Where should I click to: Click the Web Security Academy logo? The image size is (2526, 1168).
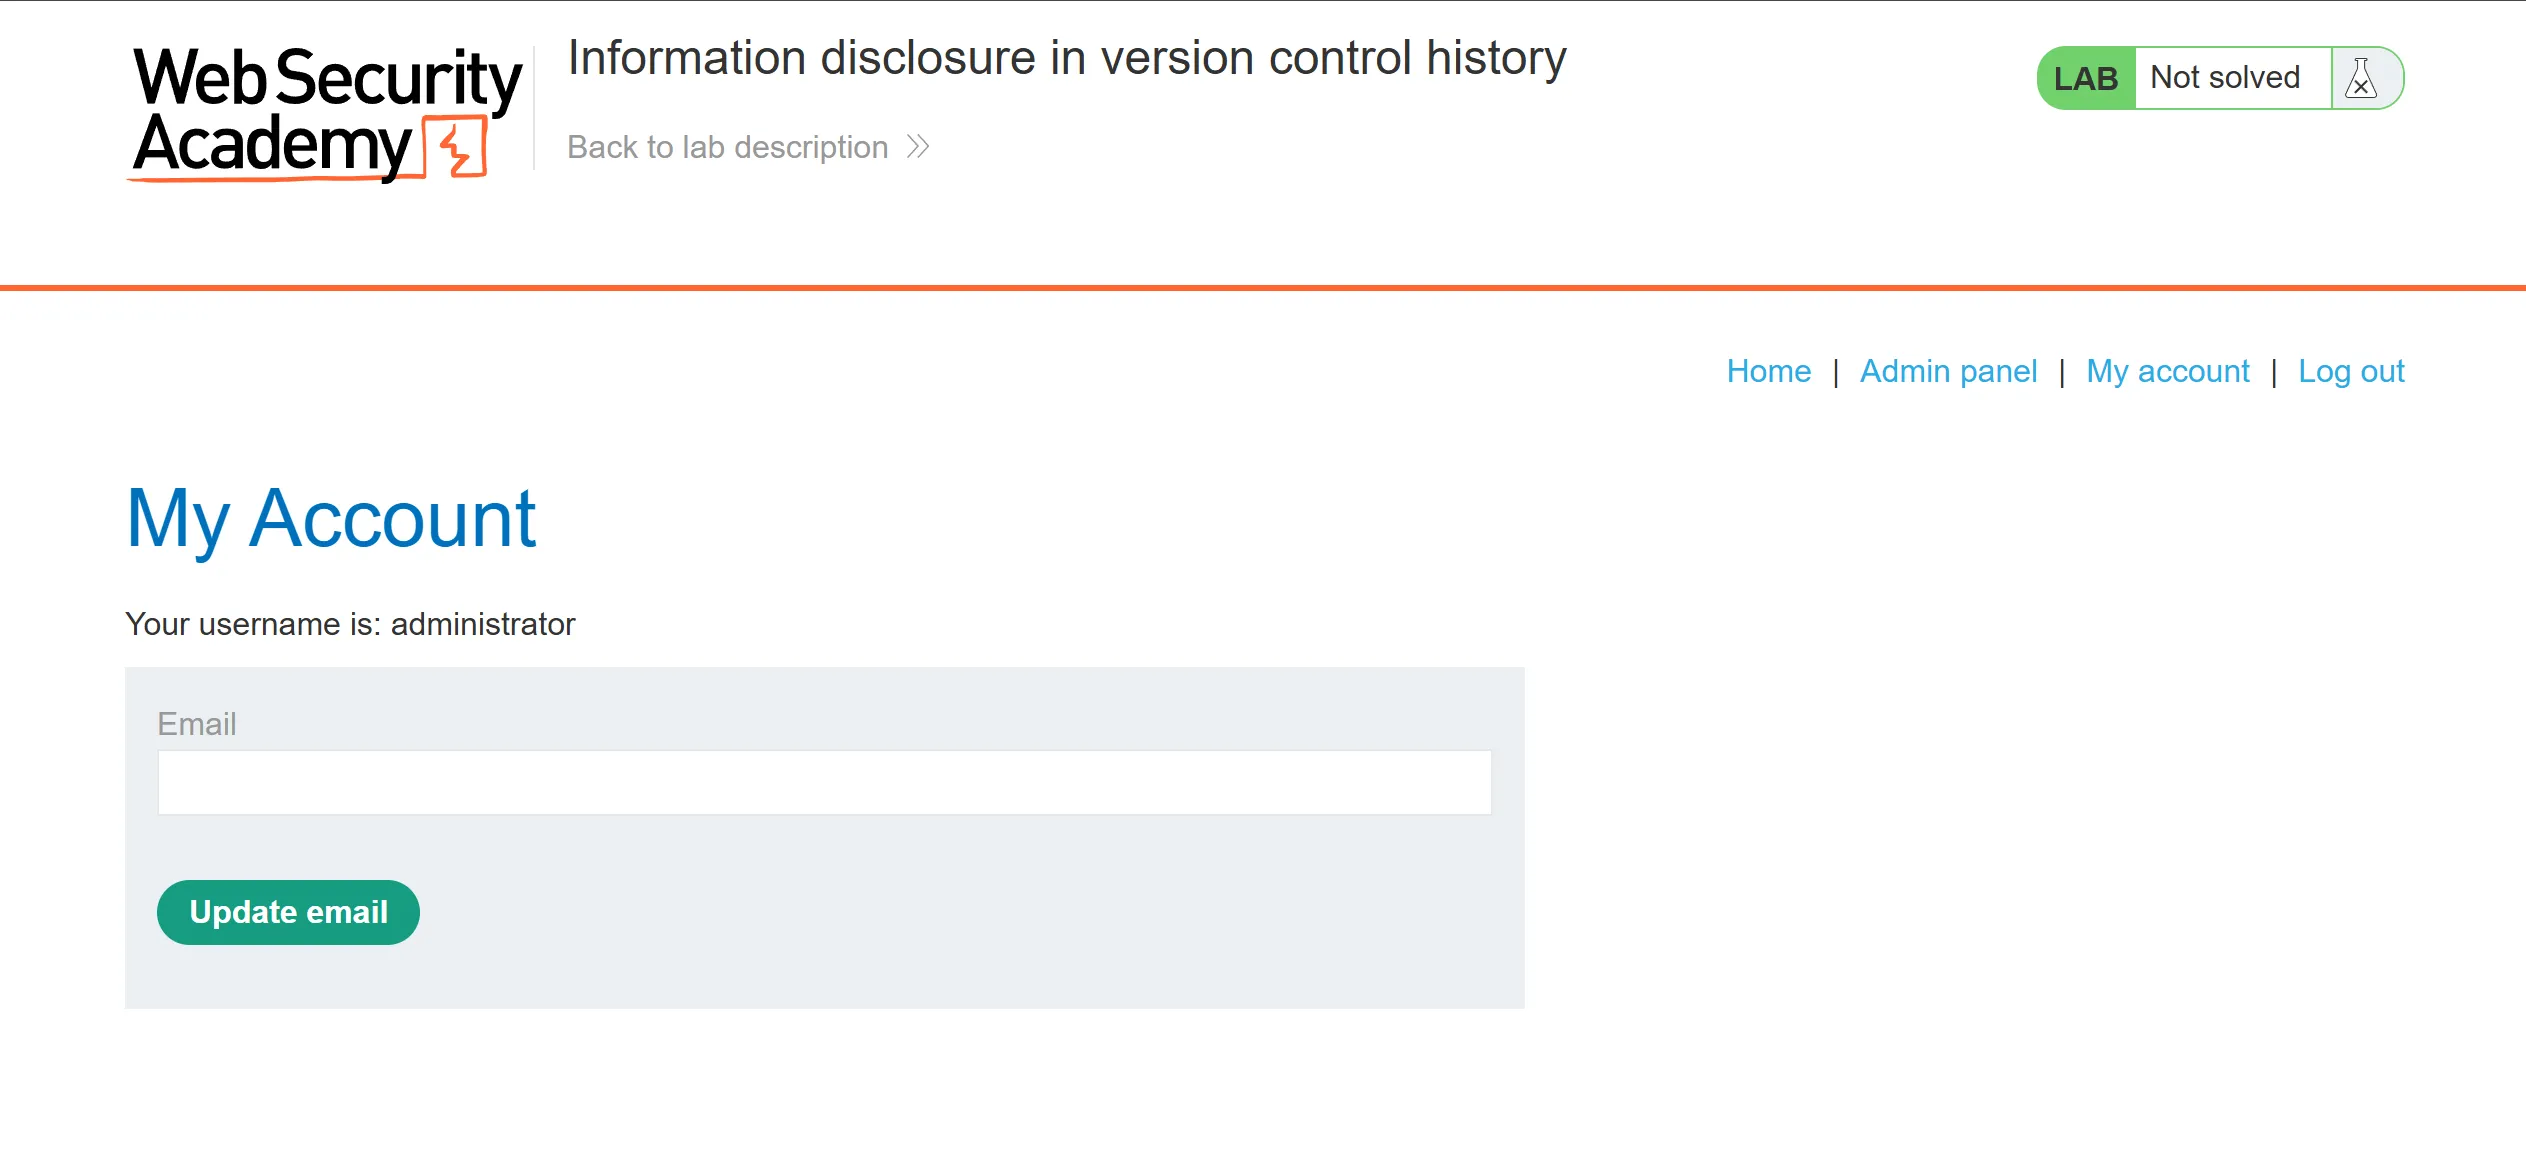tap(326, 112)
